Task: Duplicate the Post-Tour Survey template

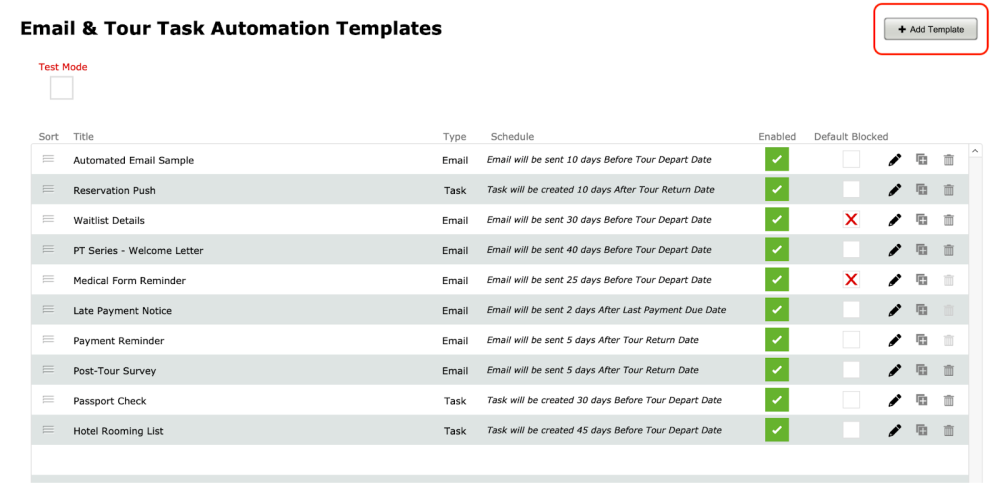Action: (x=922, y=371)
